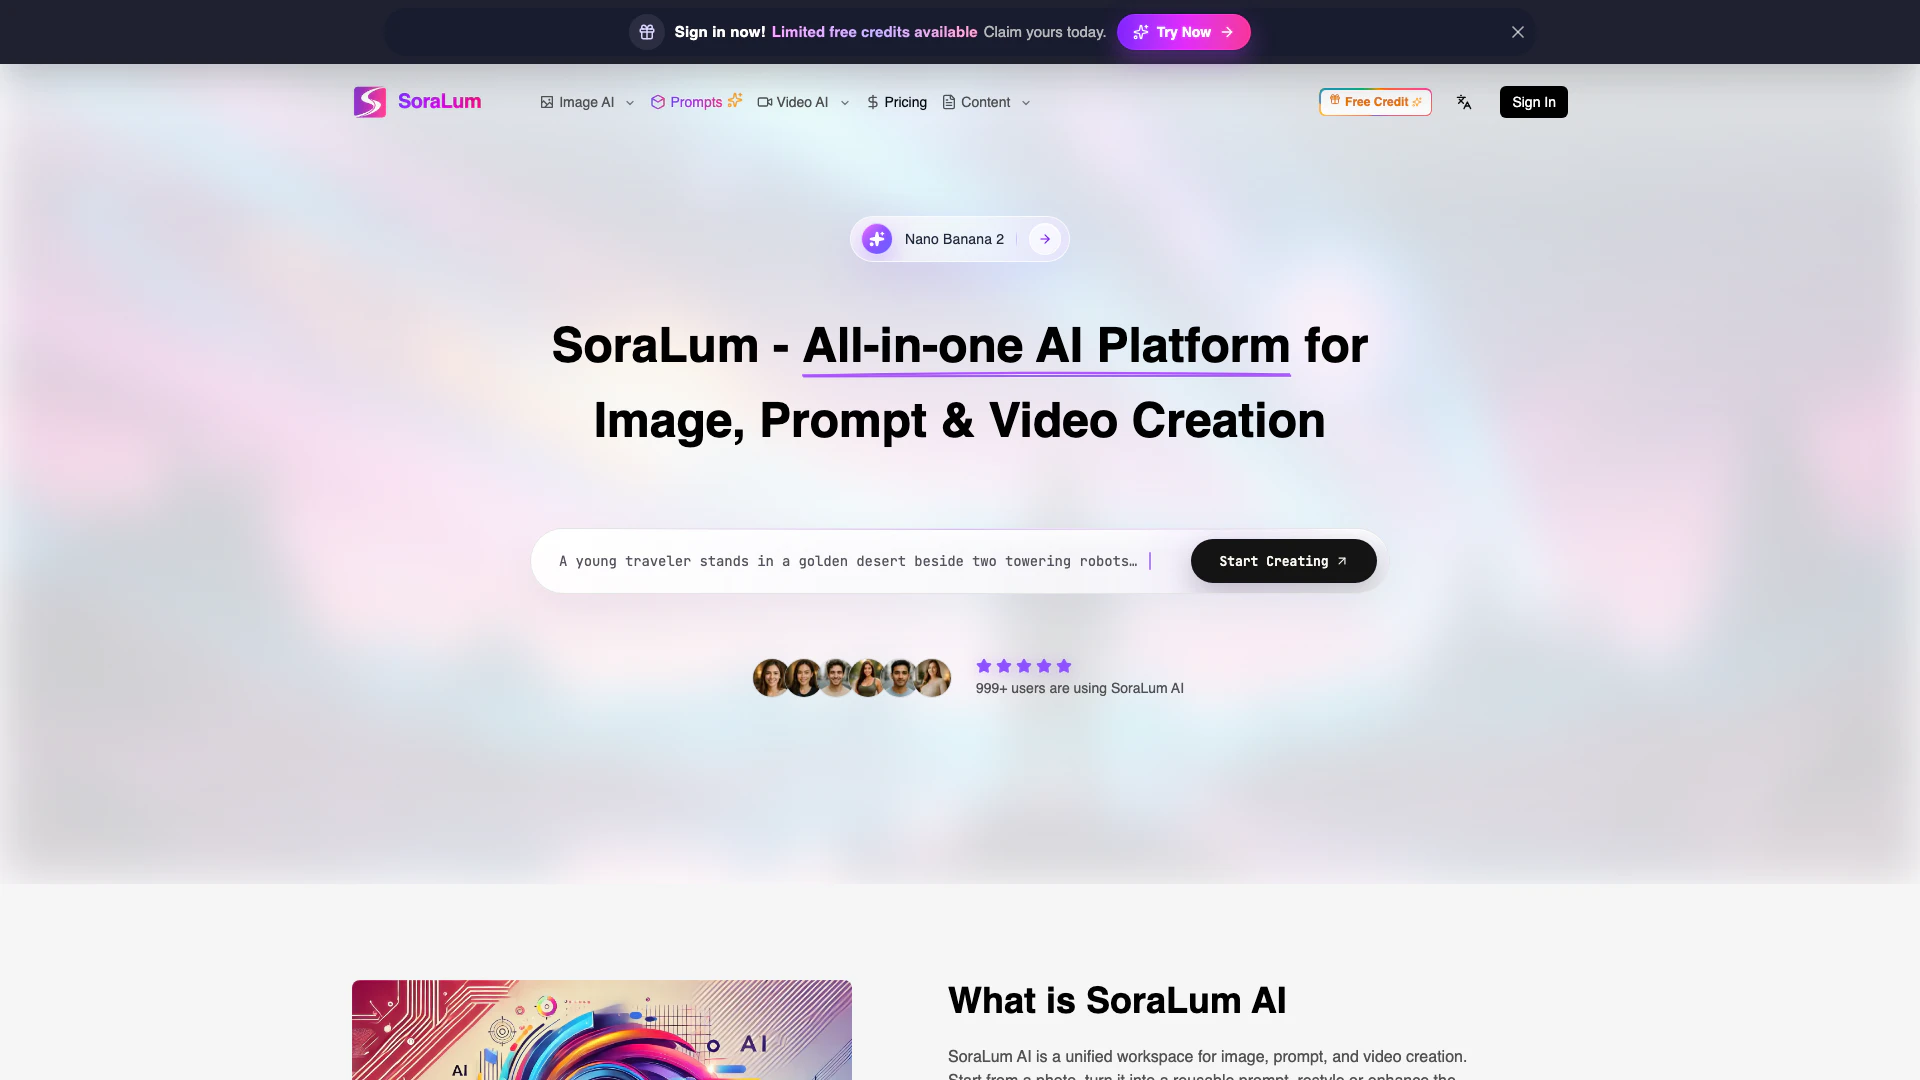Click the Nano Banana 2 arrow icon
1920x1080 pixels.
pos(1045,239)
